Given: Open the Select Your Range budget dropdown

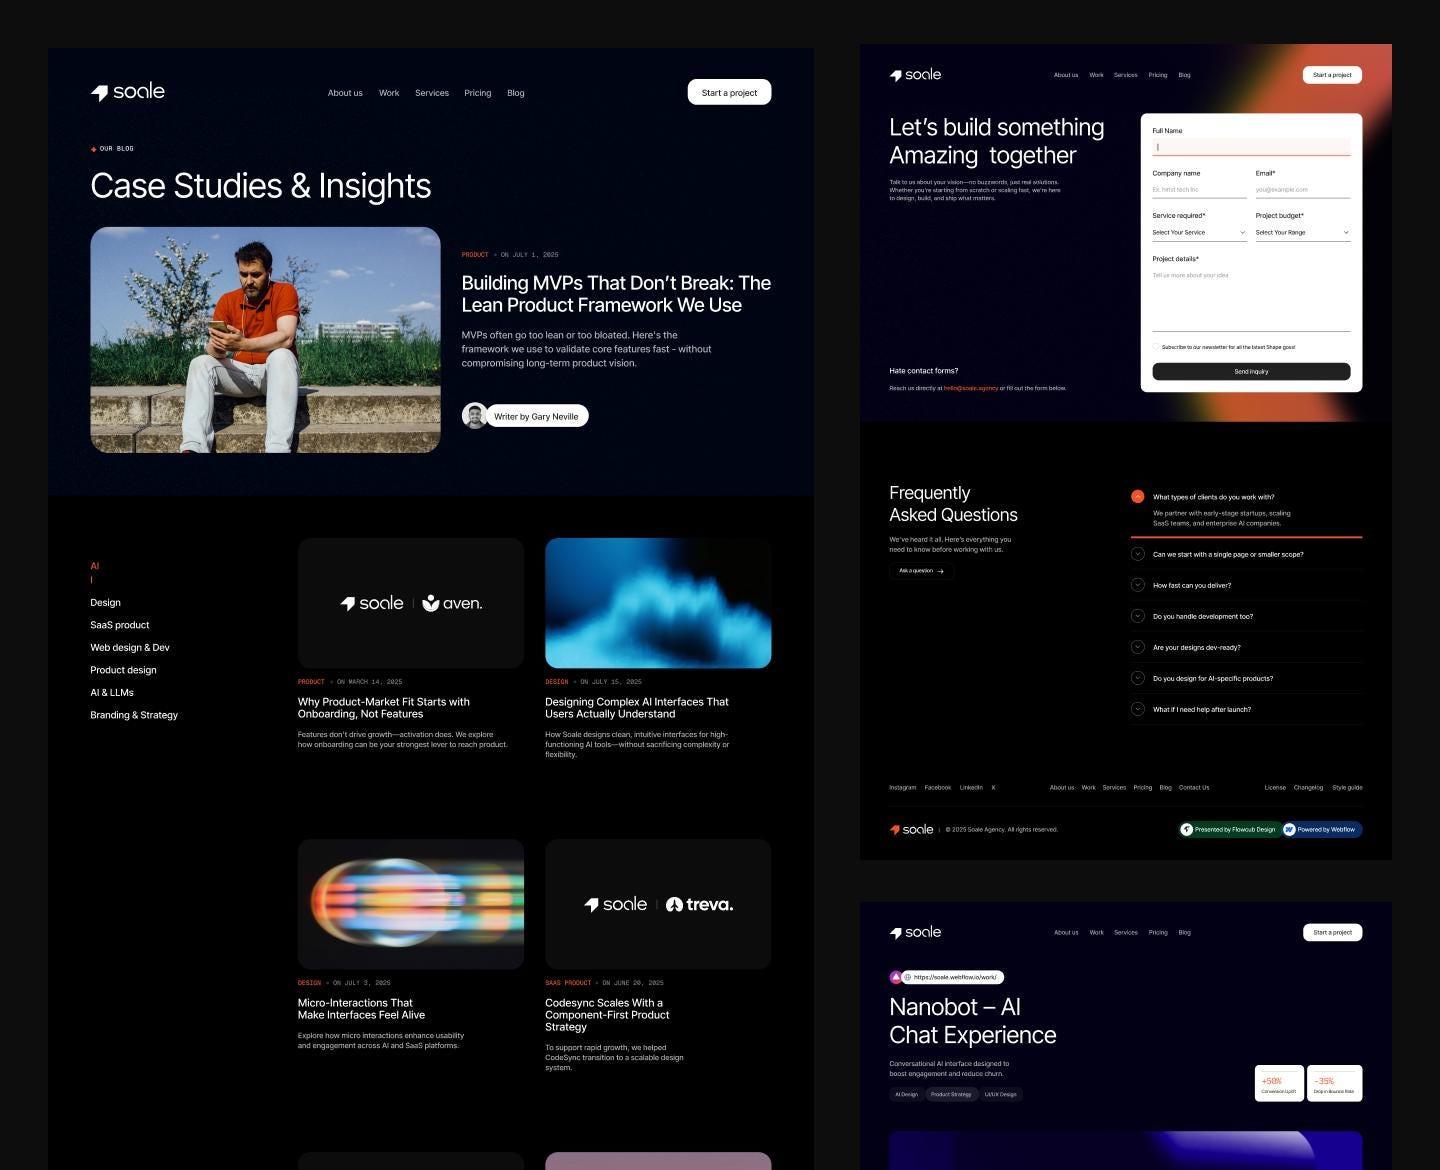Looking at the screenshot, I should [1303, 232].
